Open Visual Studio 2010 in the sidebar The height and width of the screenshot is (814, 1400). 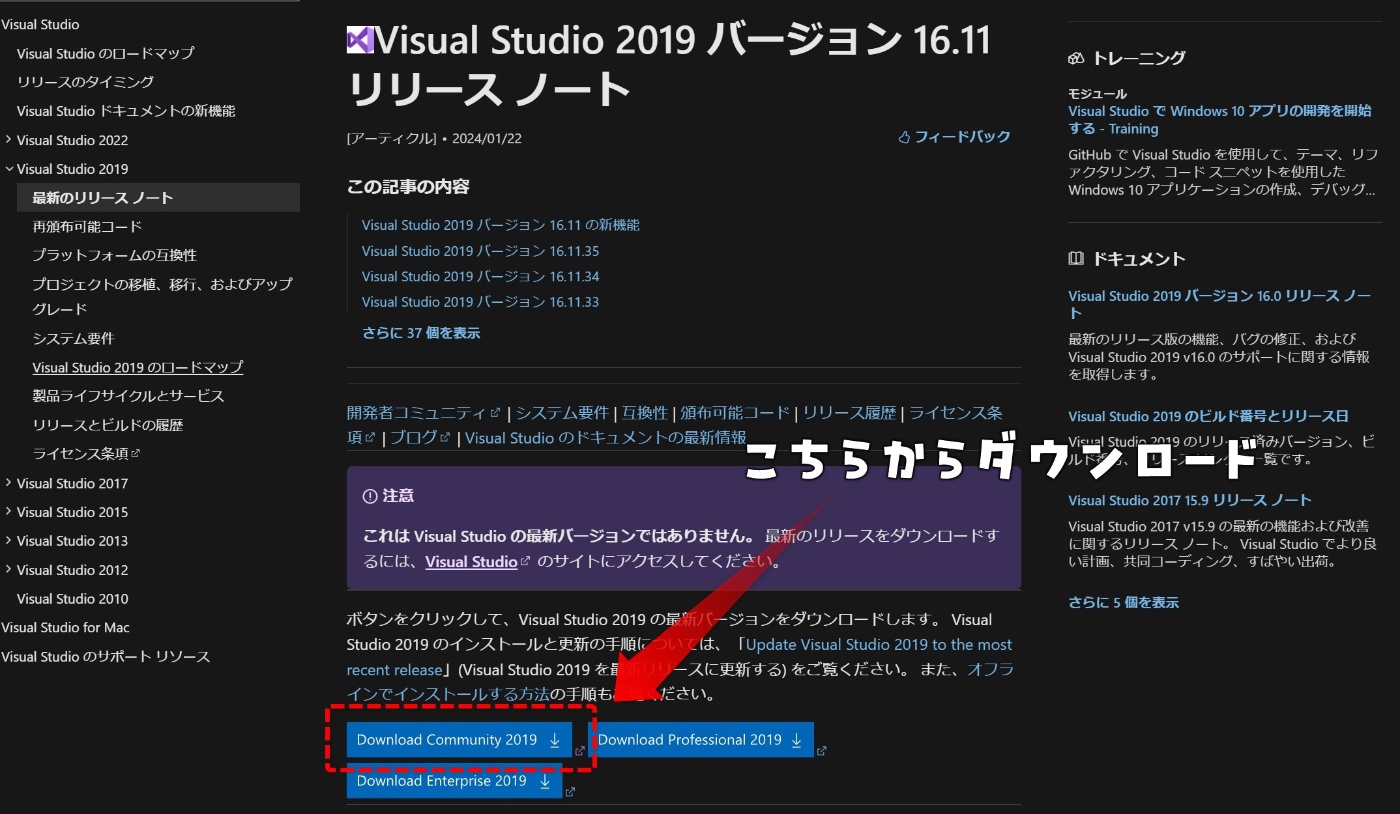tap(72, 599)
